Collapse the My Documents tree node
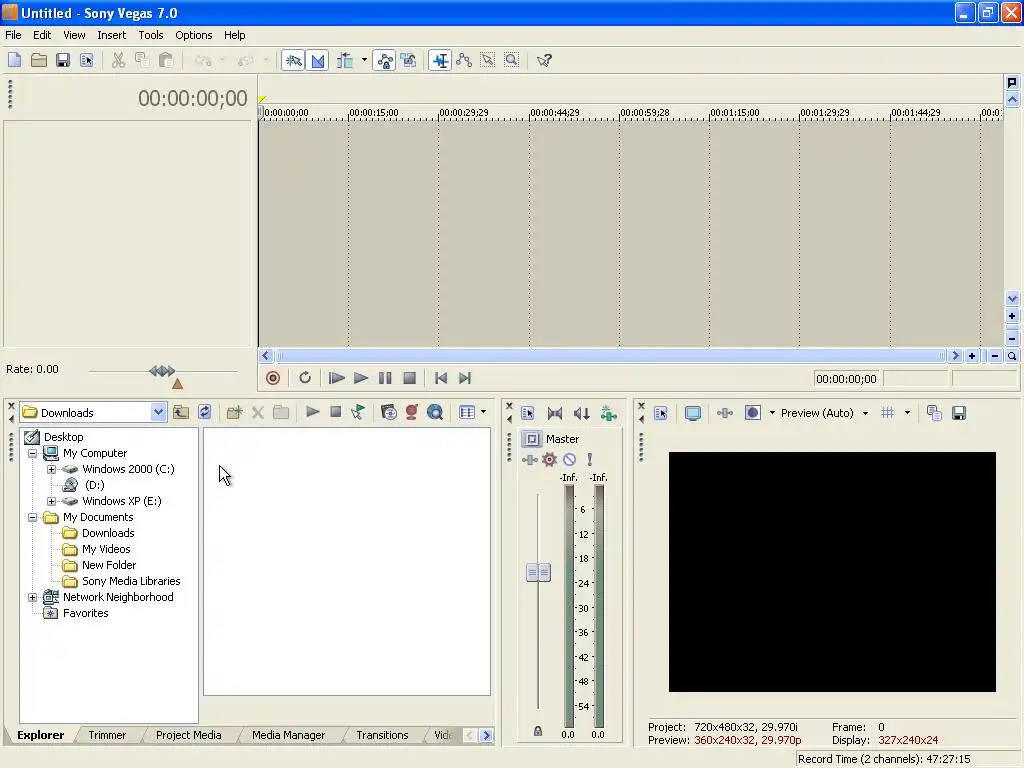 [32, 517]
